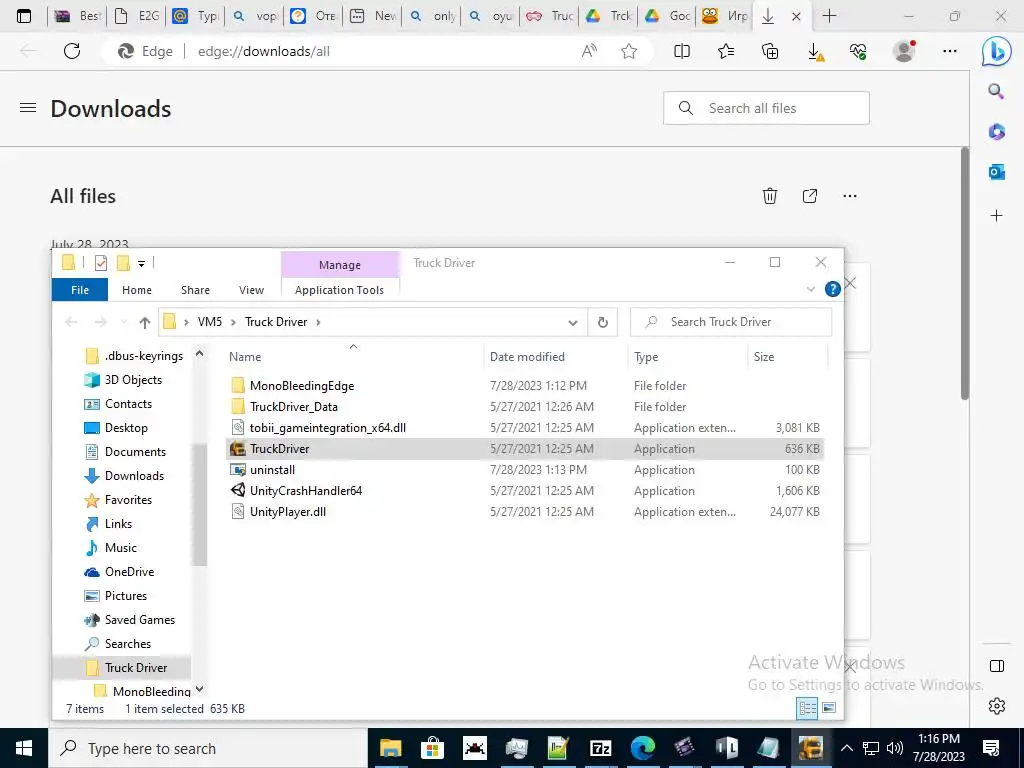This screenshot has height=768, width=1024.
Task: Click the Read aloud icon in address bar
Action: (x=589, y=51)
